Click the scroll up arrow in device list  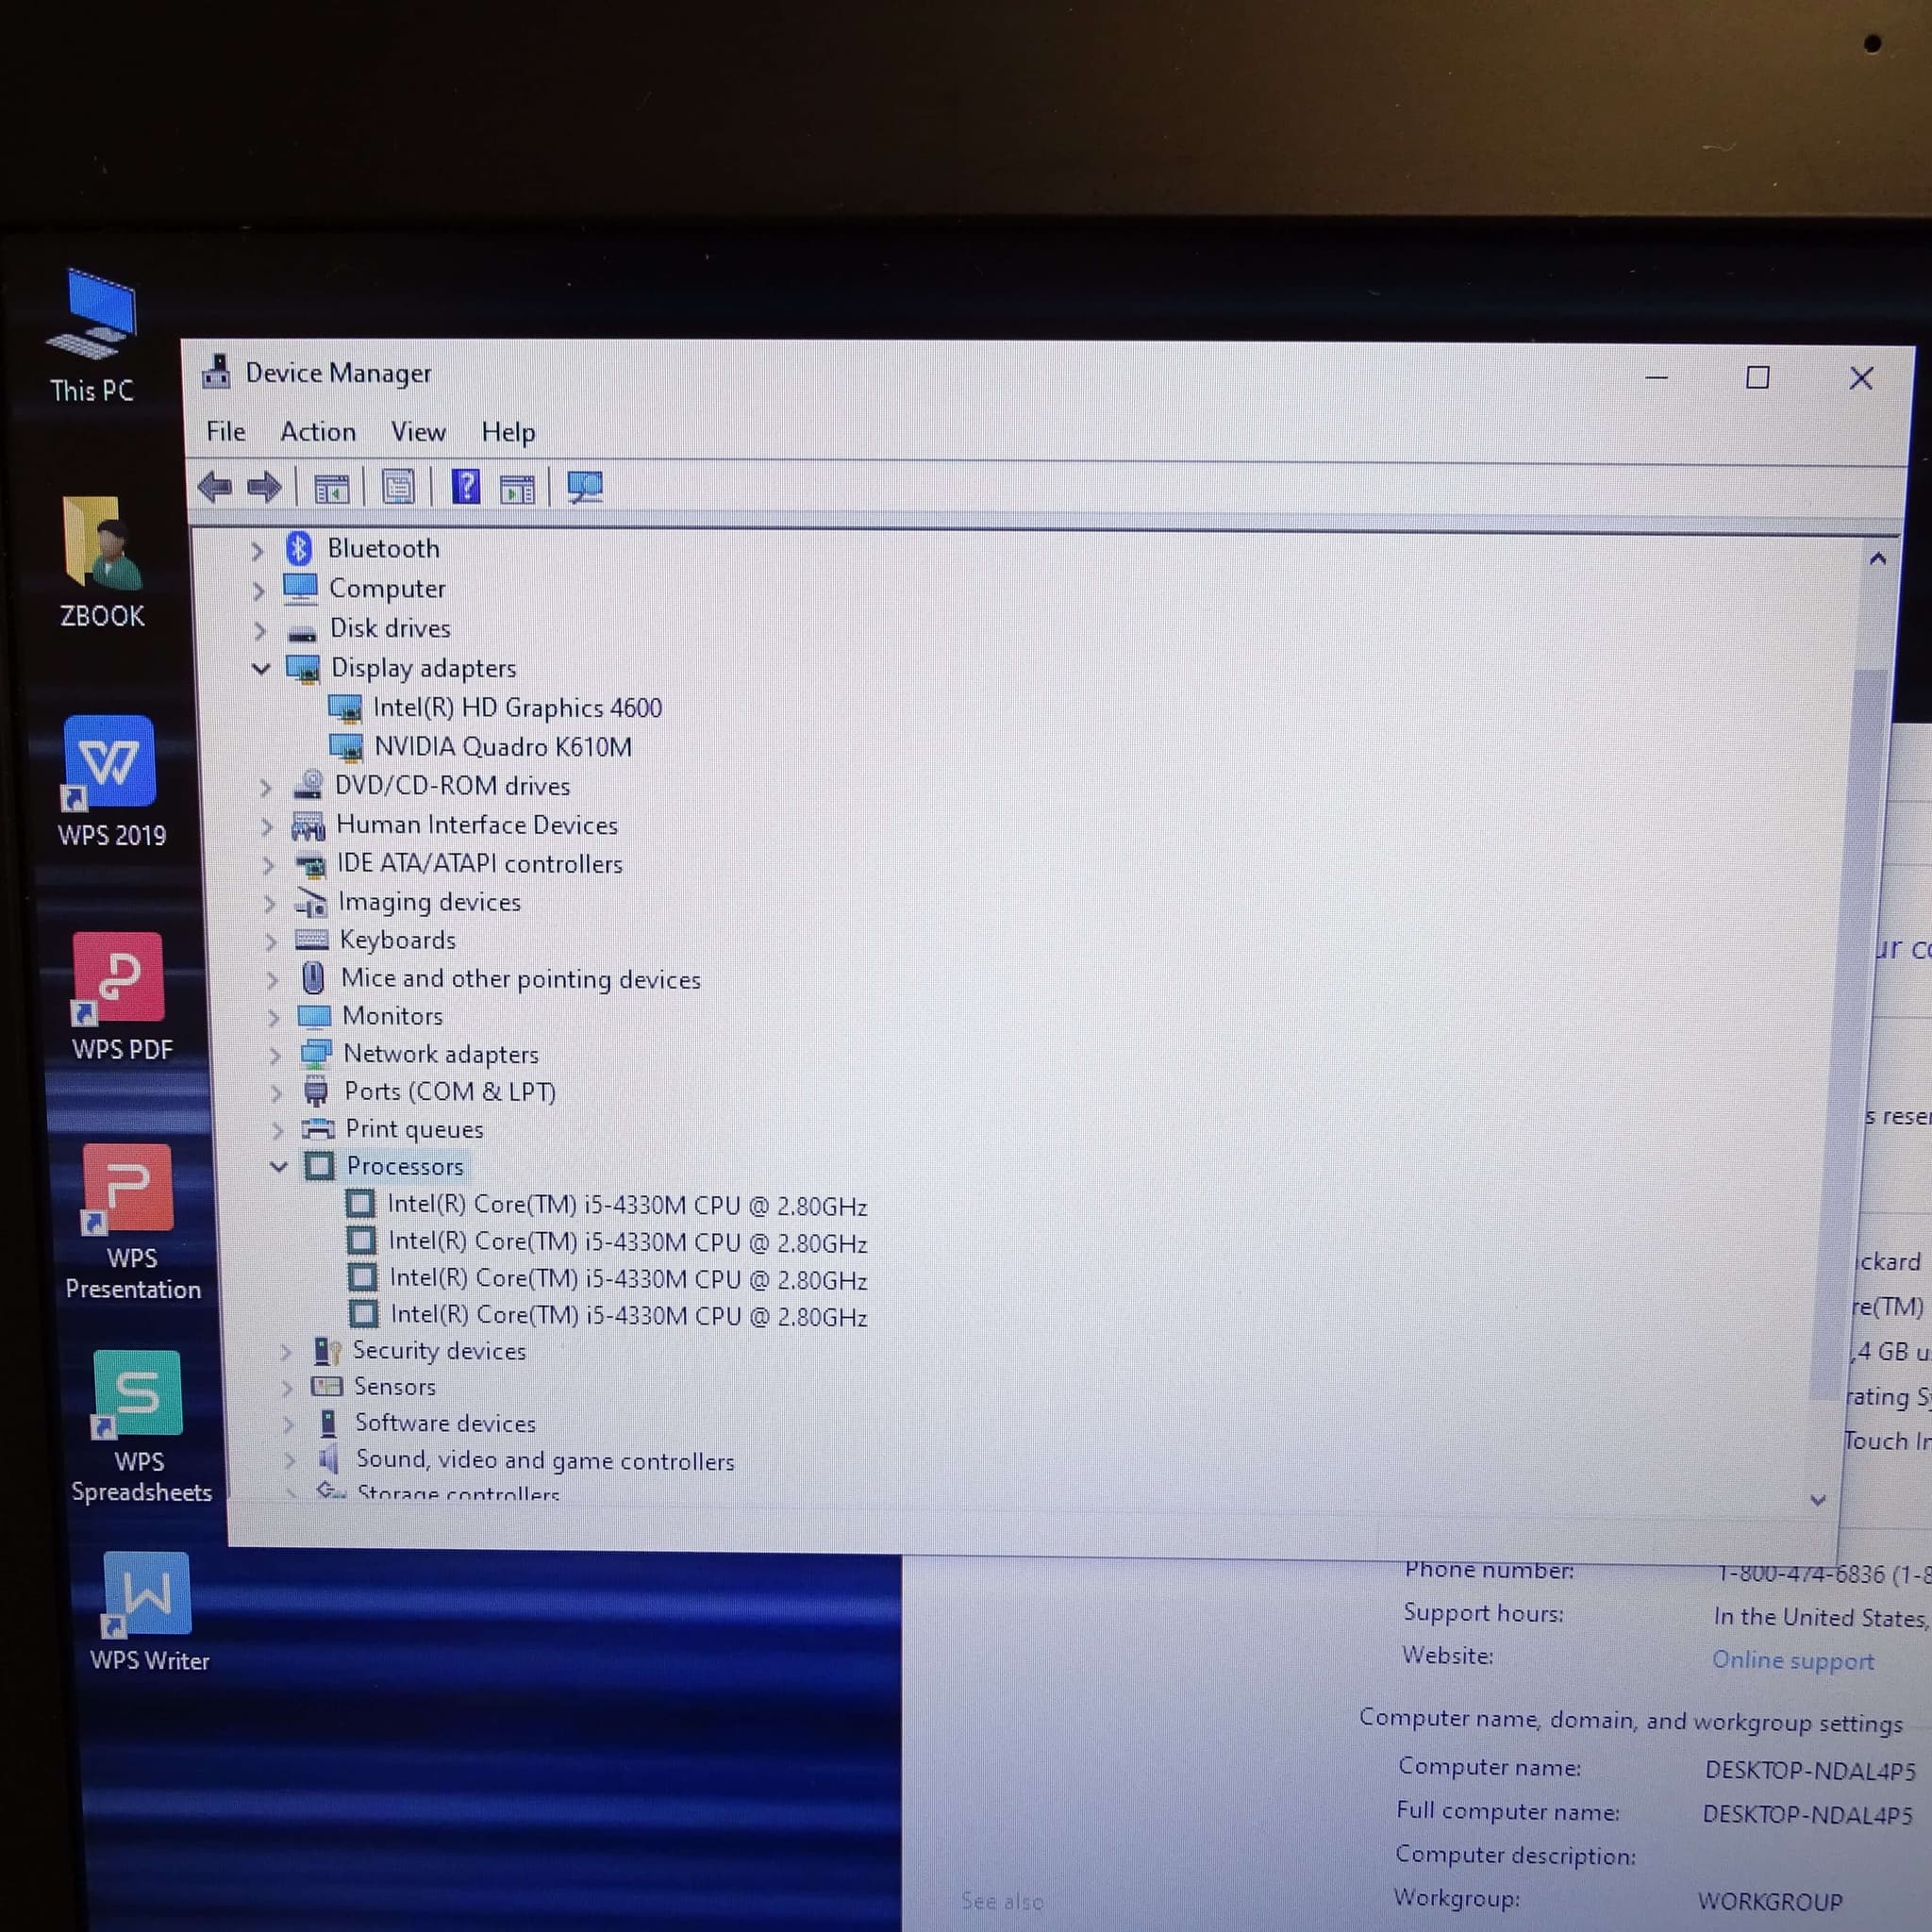(x=1877, y=559)
